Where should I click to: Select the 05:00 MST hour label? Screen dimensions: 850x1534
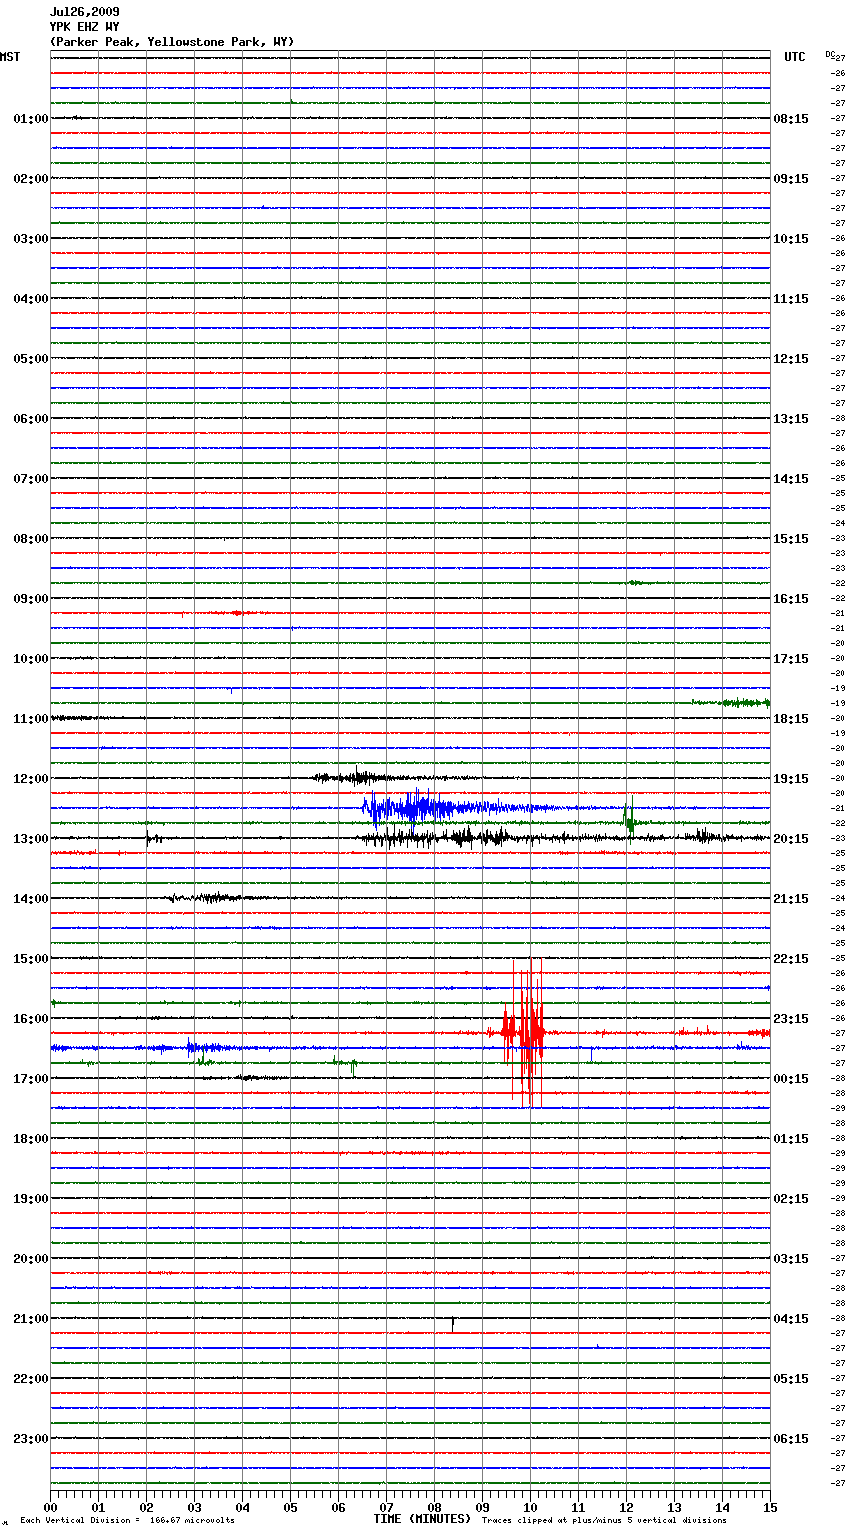coord(30,359)
